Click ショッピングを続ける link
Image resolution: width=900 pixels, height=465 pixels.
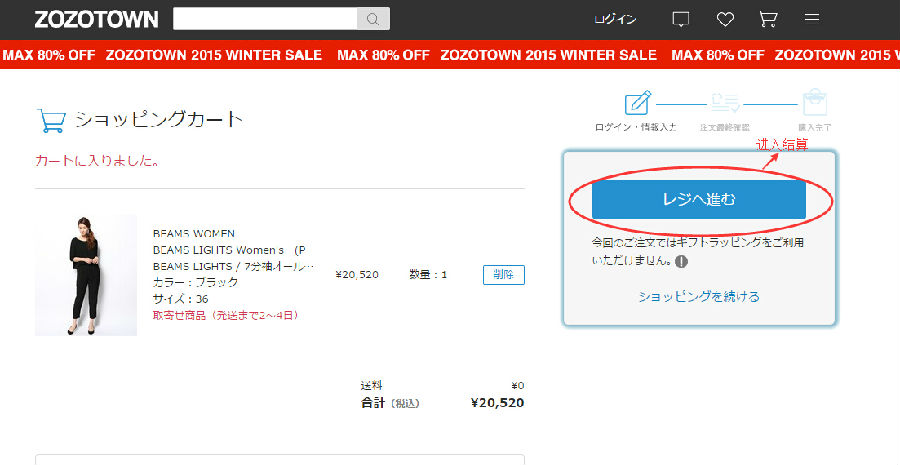coord(699,296)
